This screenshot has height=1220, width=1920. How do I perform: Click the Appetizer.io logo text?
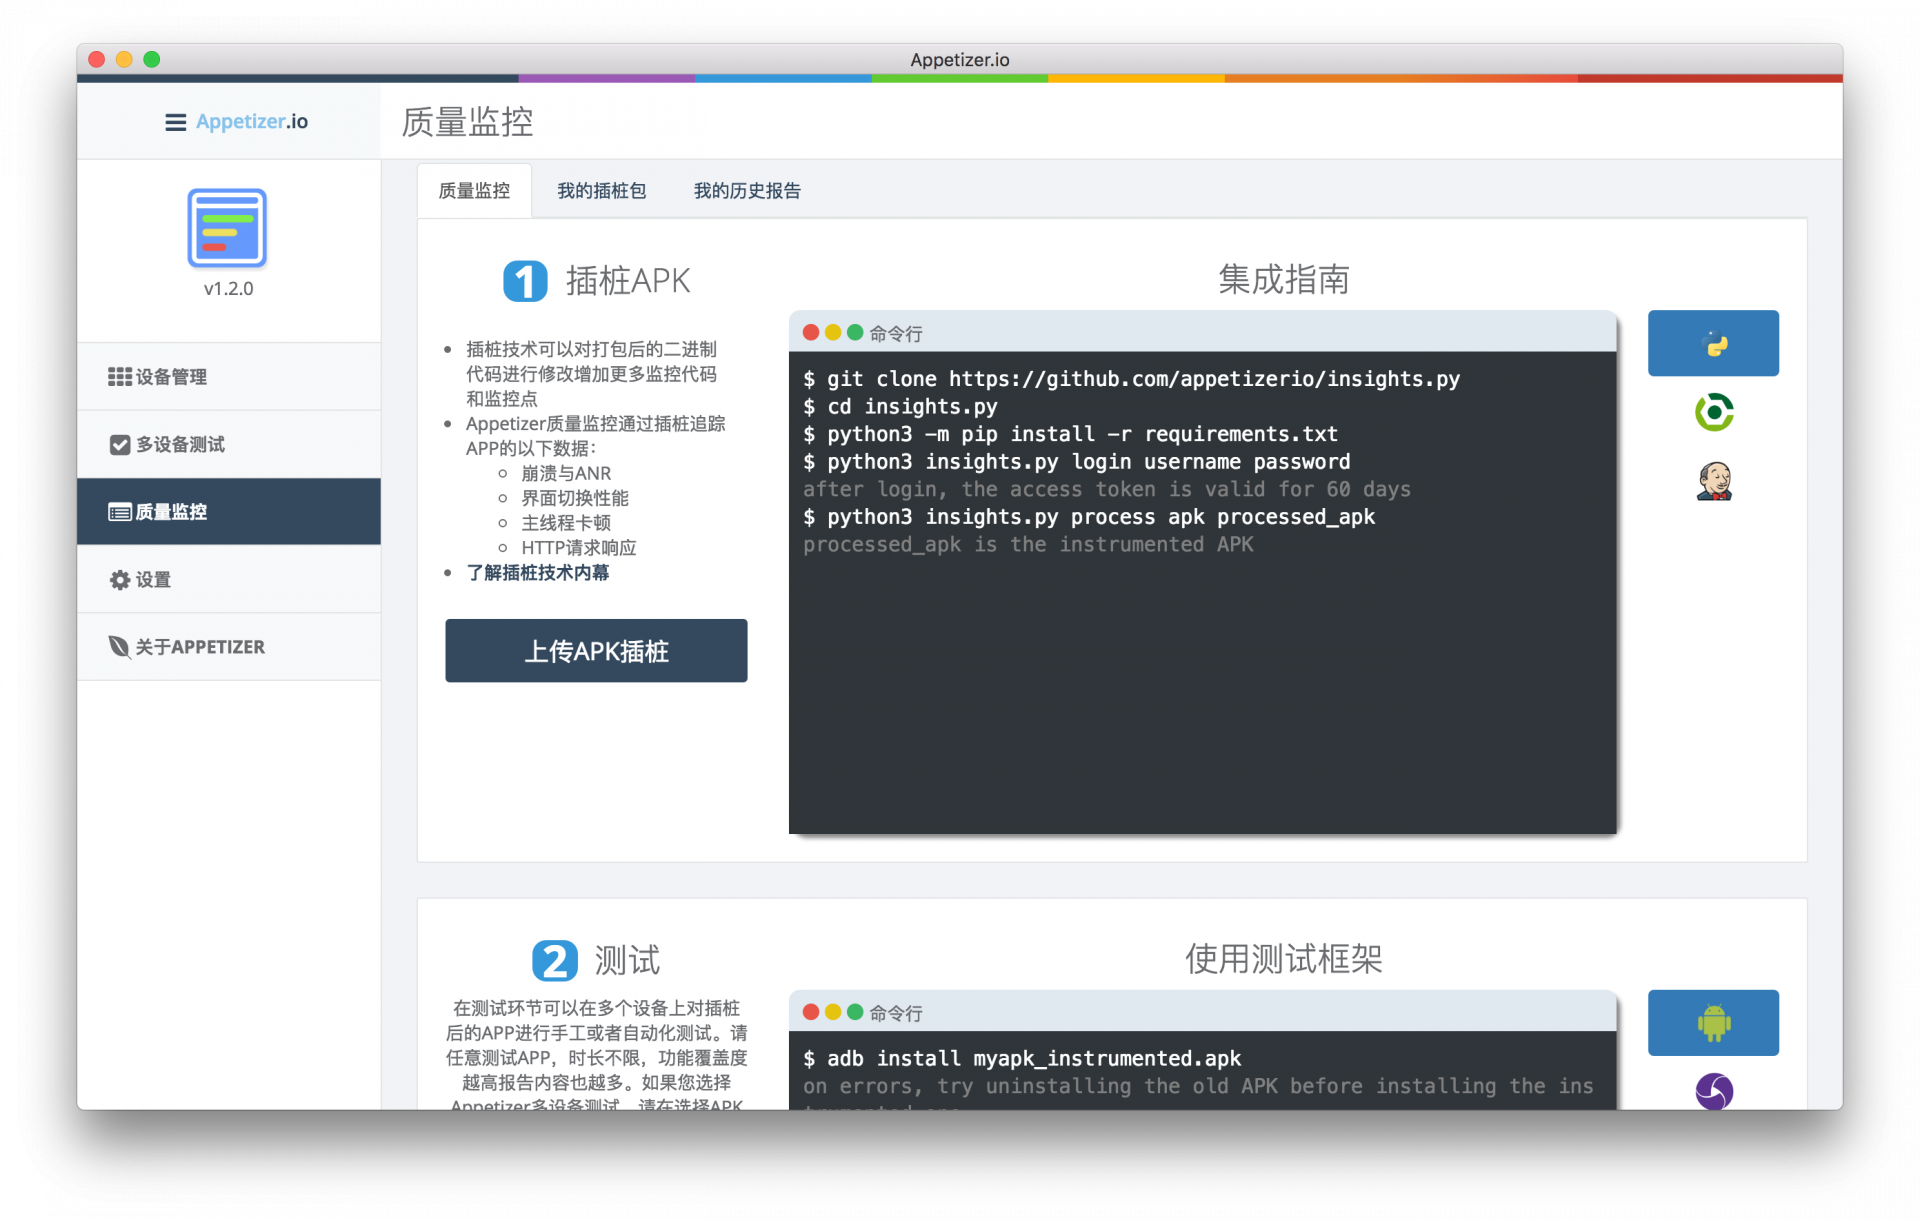click(x=252, y=122)
